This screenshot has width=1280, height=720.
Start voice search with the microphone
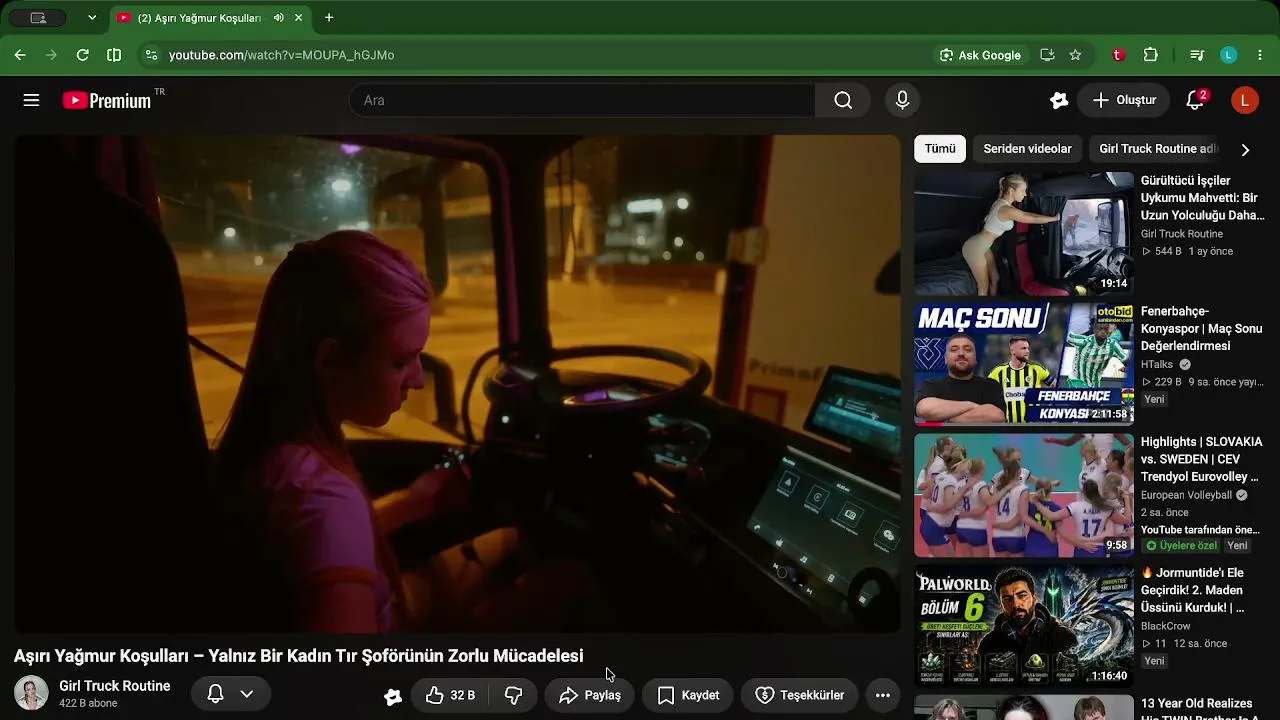[902, 100]
